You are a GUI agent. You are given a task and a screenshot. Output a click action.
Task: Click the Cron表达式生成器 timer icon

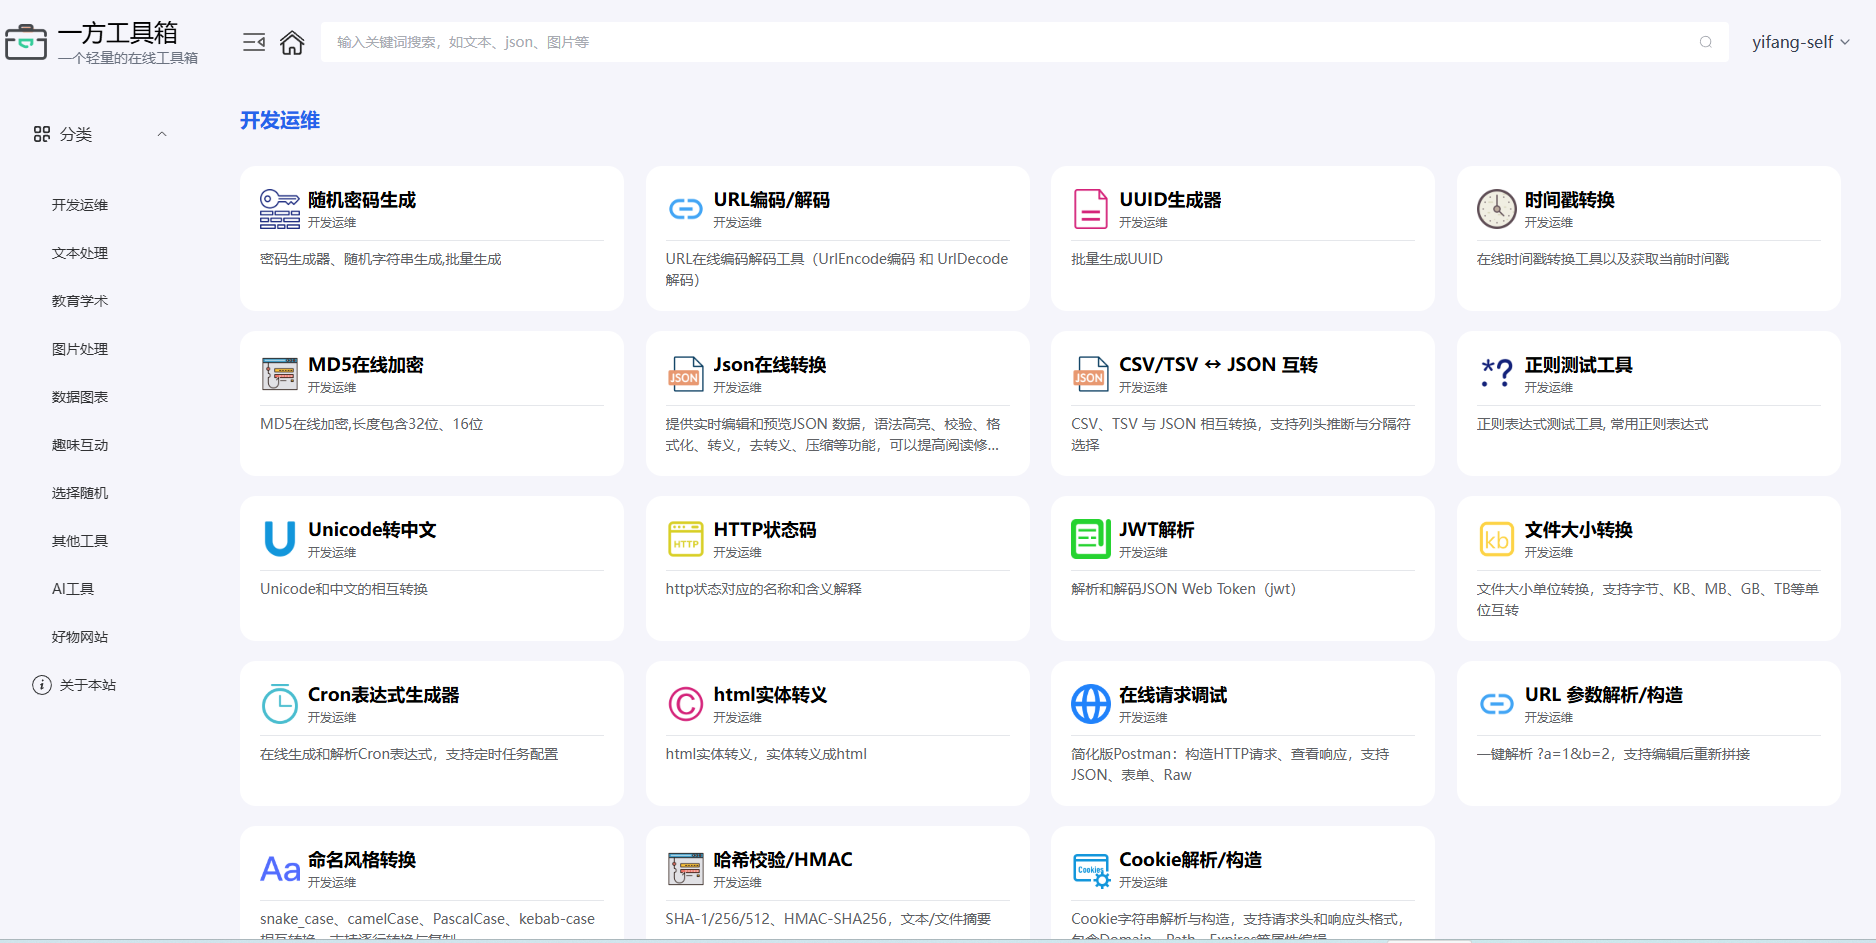[280, 704]
